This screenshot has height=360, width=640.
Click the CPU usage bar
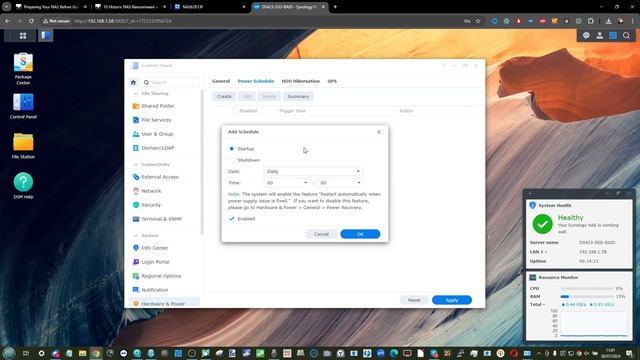[587, 289]
